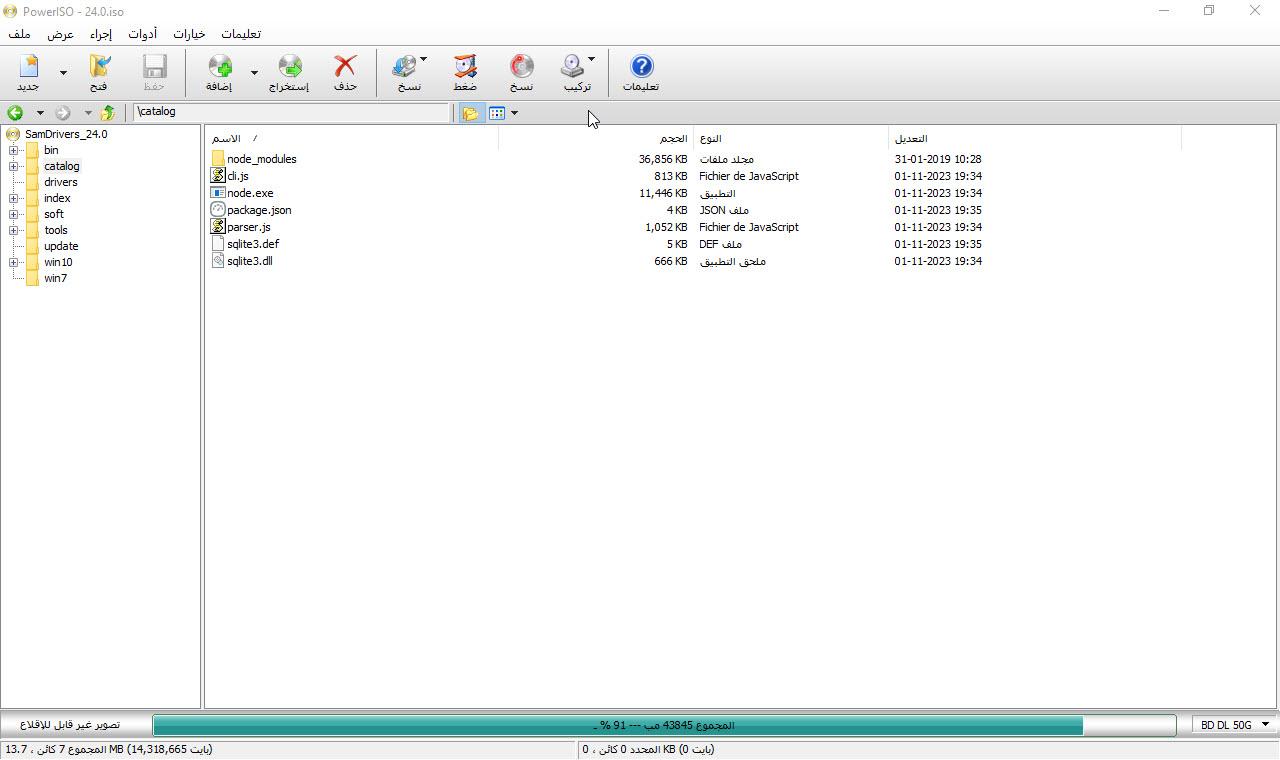
Task: Sort by التعديل (Modified) column header
Action: coord(1035,138)
